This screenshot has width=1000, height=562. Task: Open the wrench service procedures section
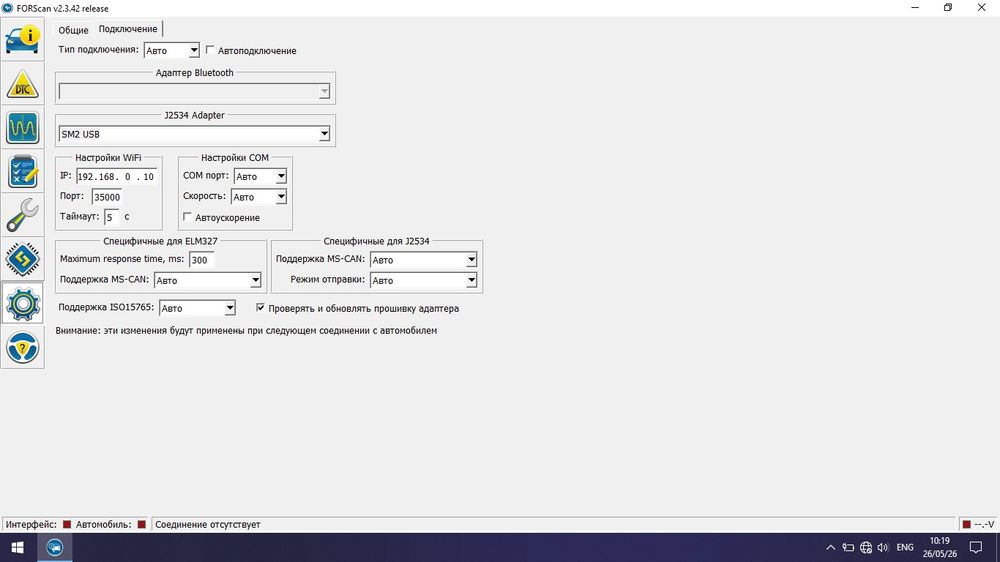[22, 215]
